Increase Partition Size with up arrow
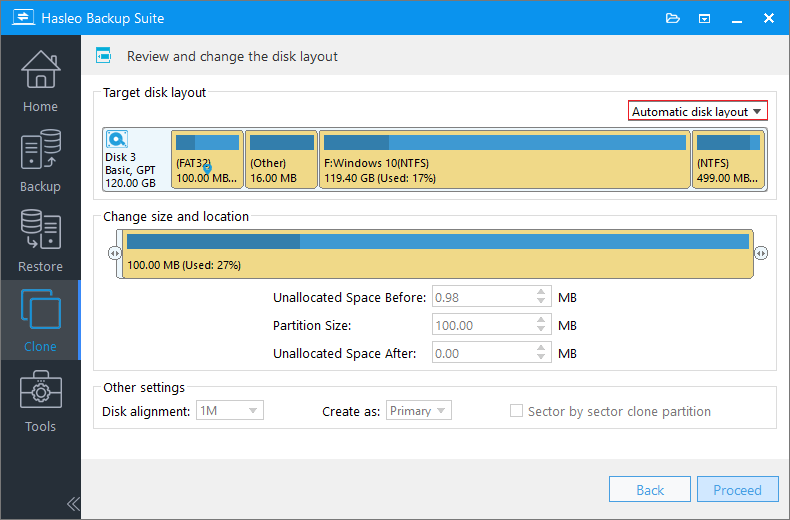 (x=541, y=320)
